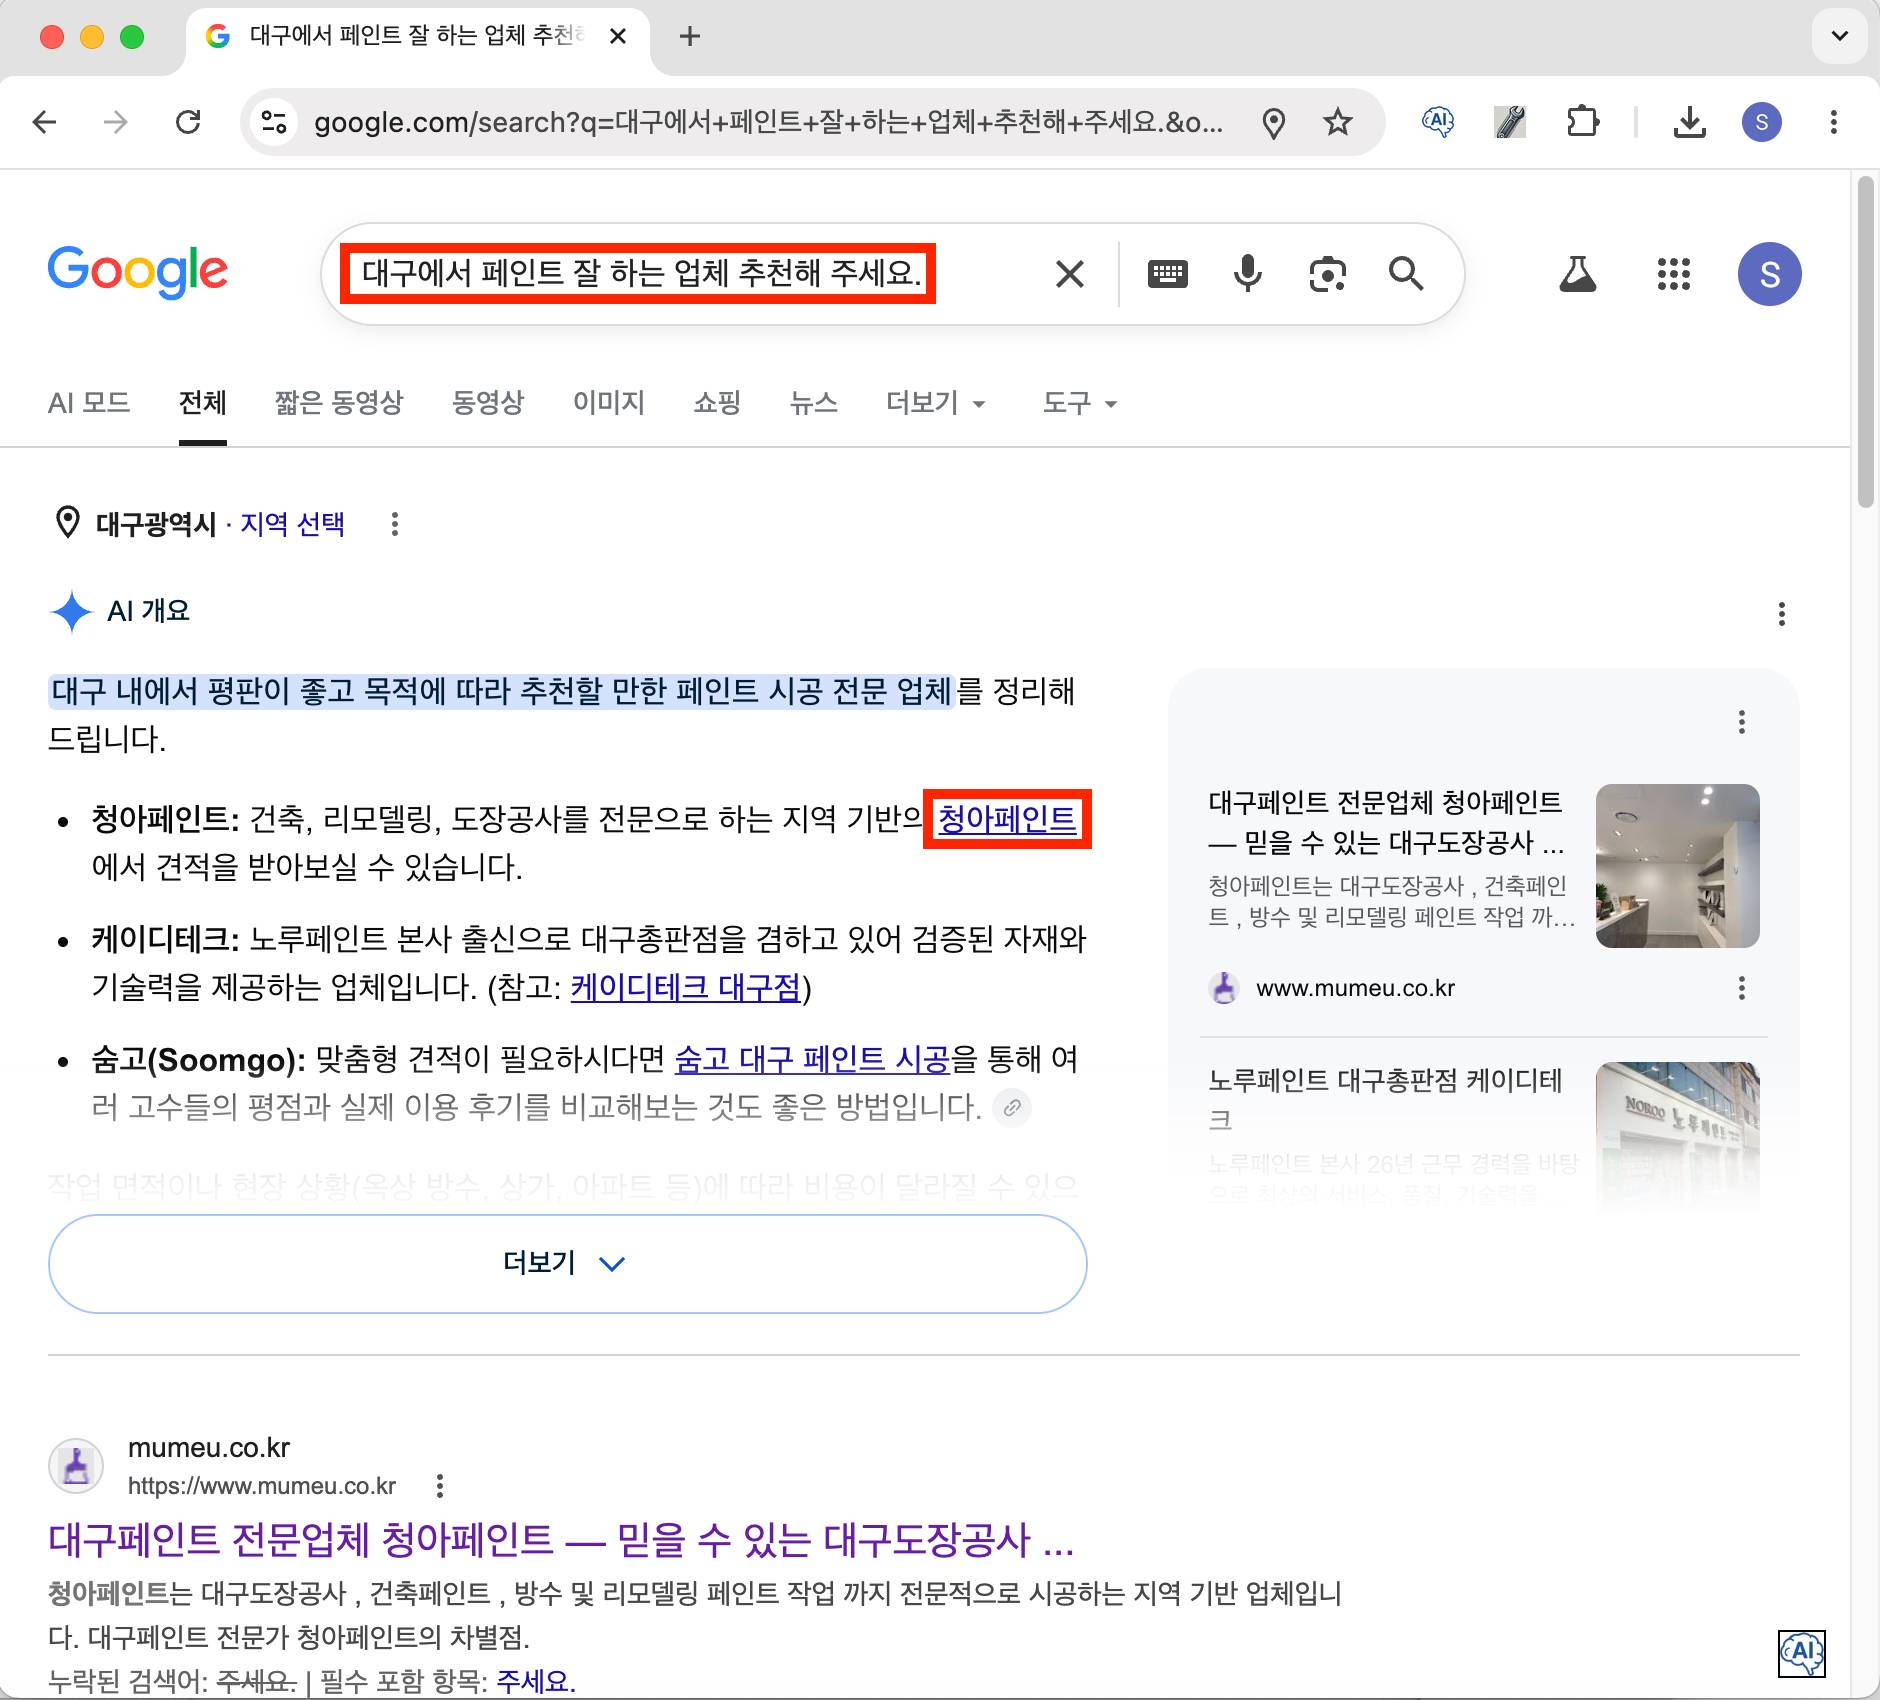Click the browser forward arrow
The width and height of the screenshot is (1880, 1700).
coord(116,122)
